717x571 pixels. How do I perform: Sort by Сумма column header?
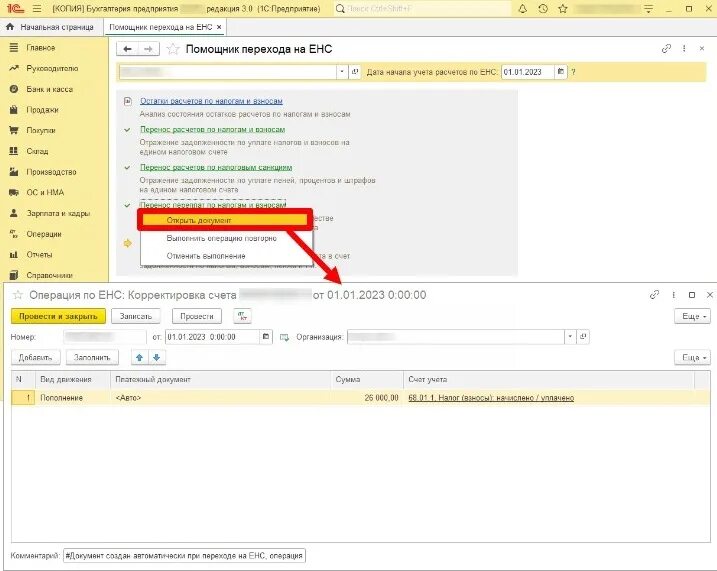(367, 379)
